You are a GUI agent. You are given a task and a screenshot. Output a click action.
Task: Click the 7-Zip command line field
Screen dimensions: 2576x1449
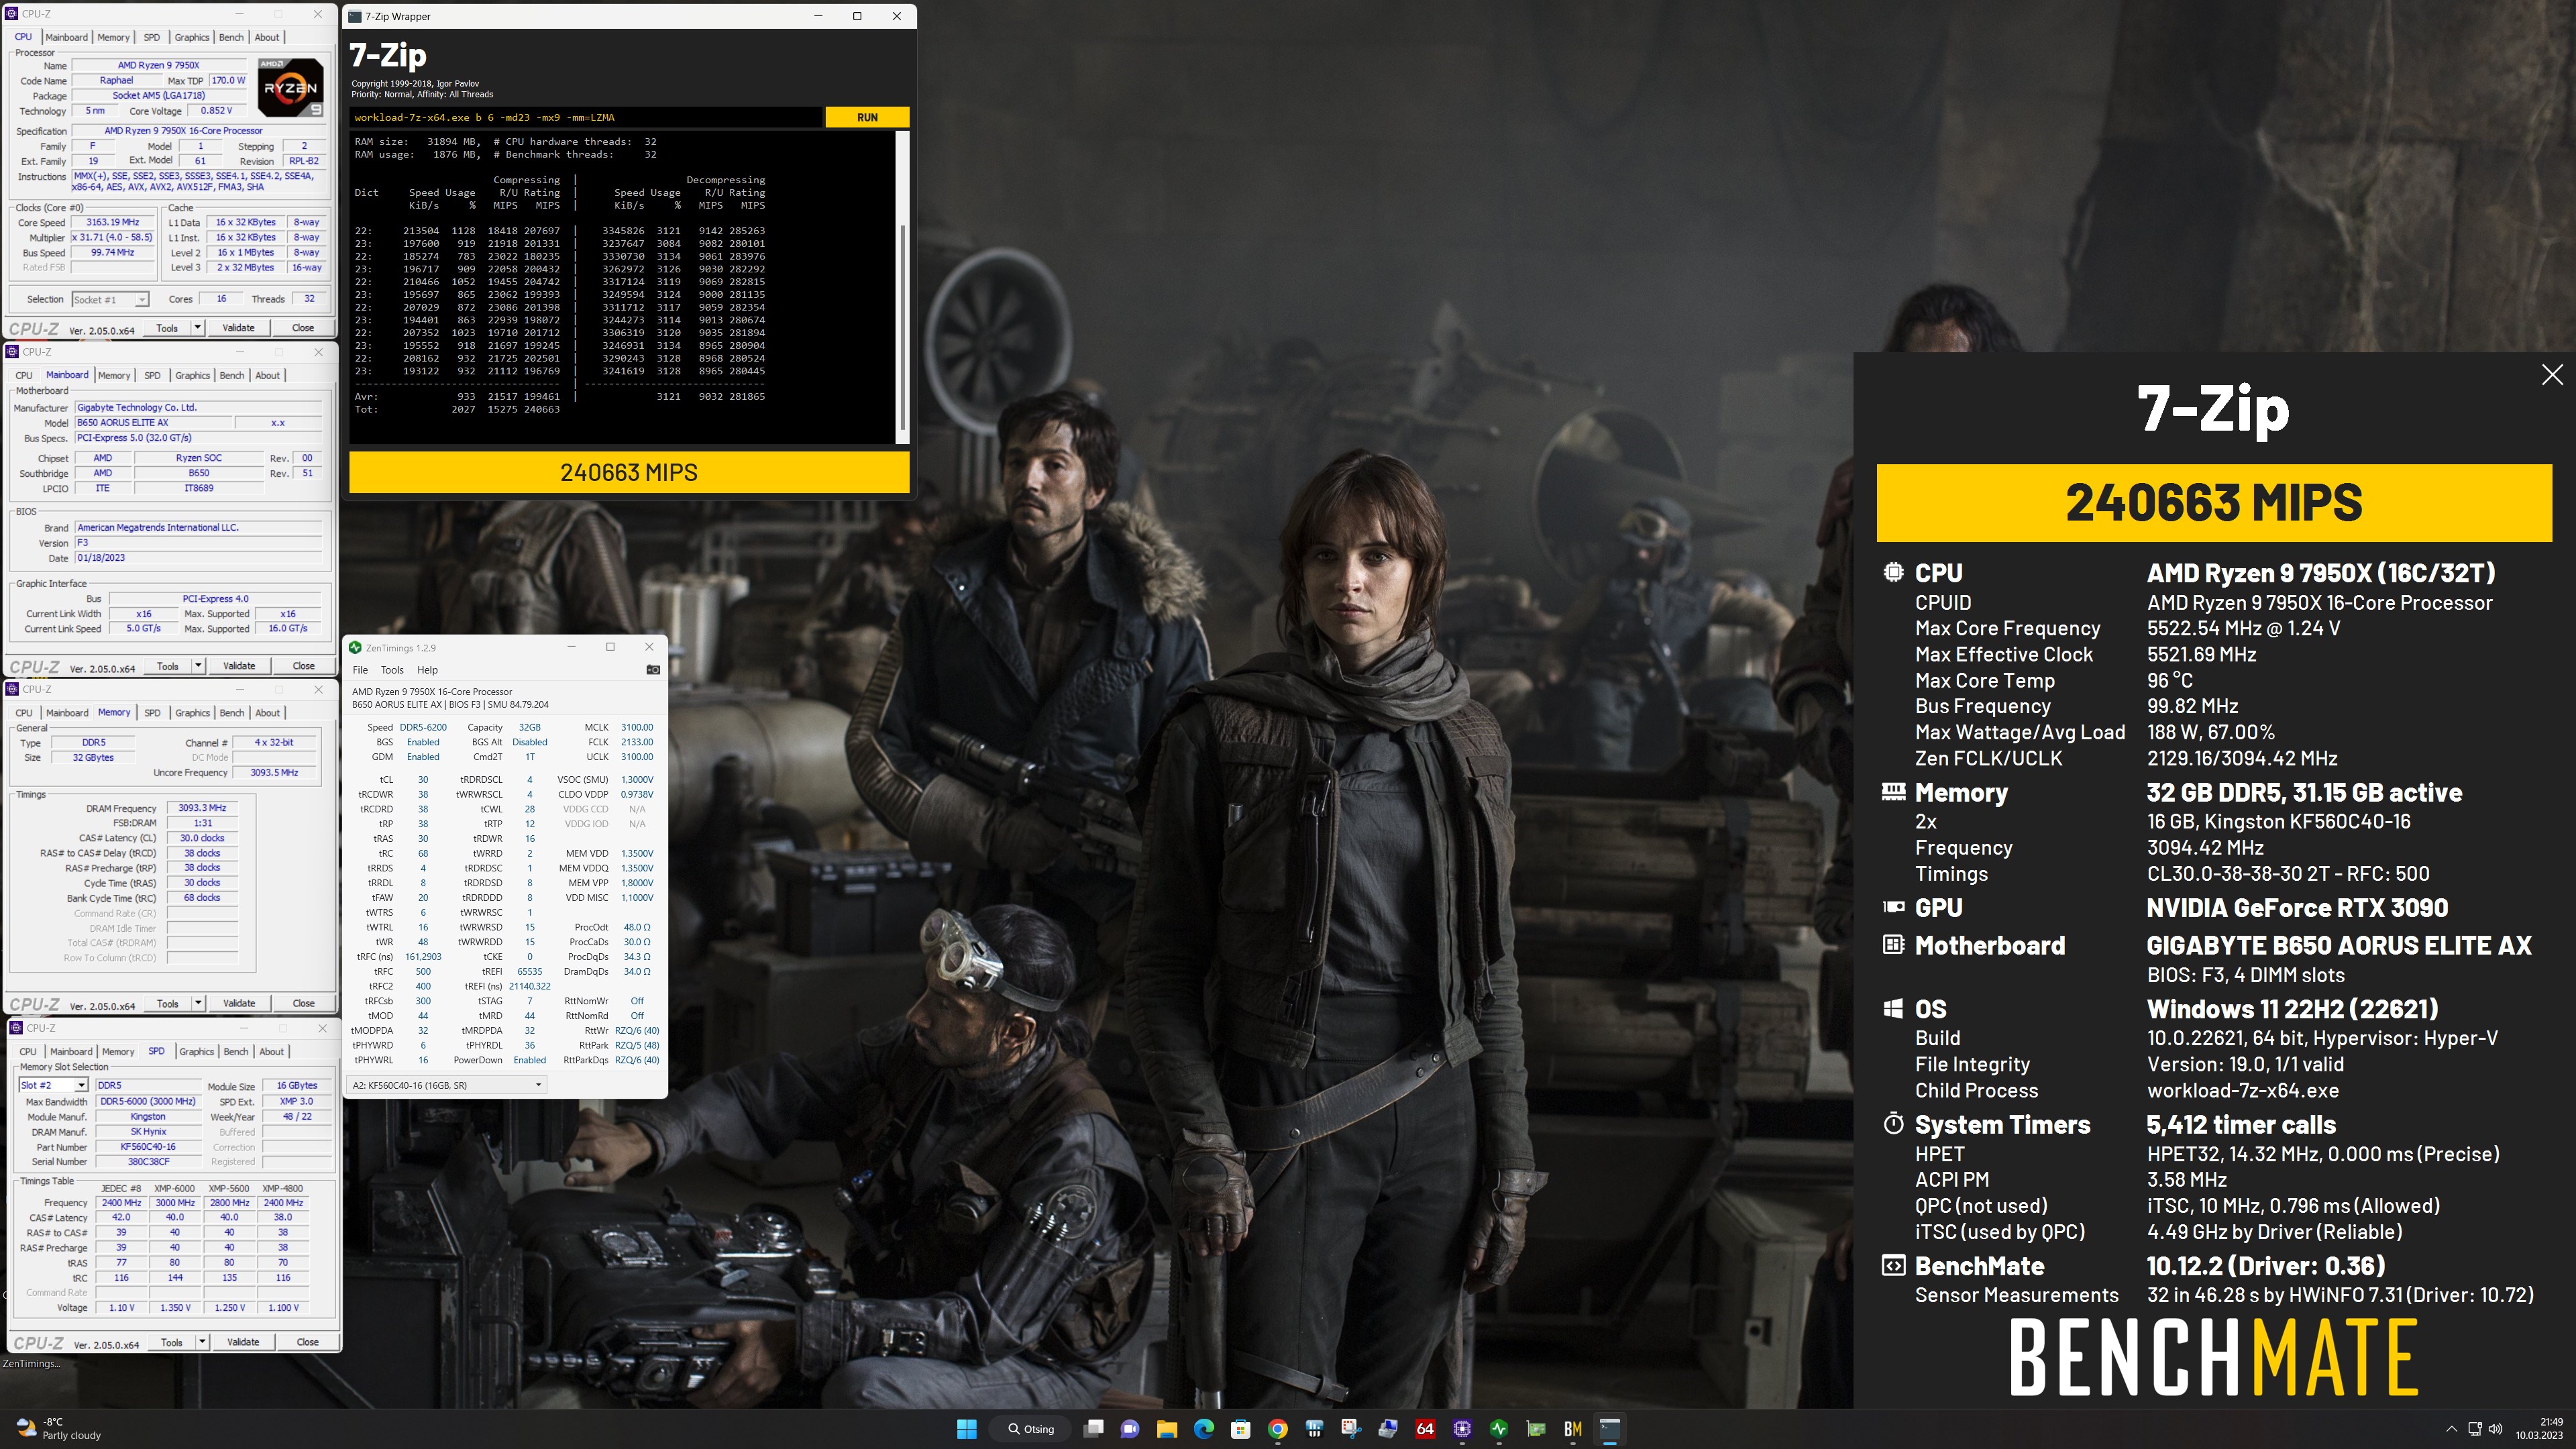coord(586,117)
